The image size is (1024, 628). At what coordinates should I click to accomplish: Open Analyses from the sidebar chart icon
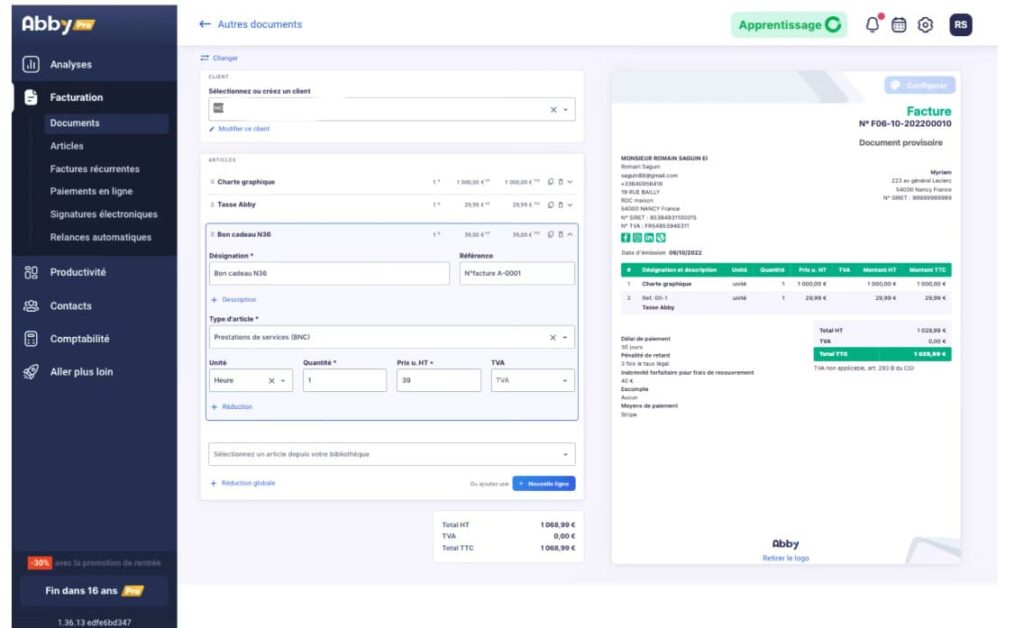tap(31, 64)
